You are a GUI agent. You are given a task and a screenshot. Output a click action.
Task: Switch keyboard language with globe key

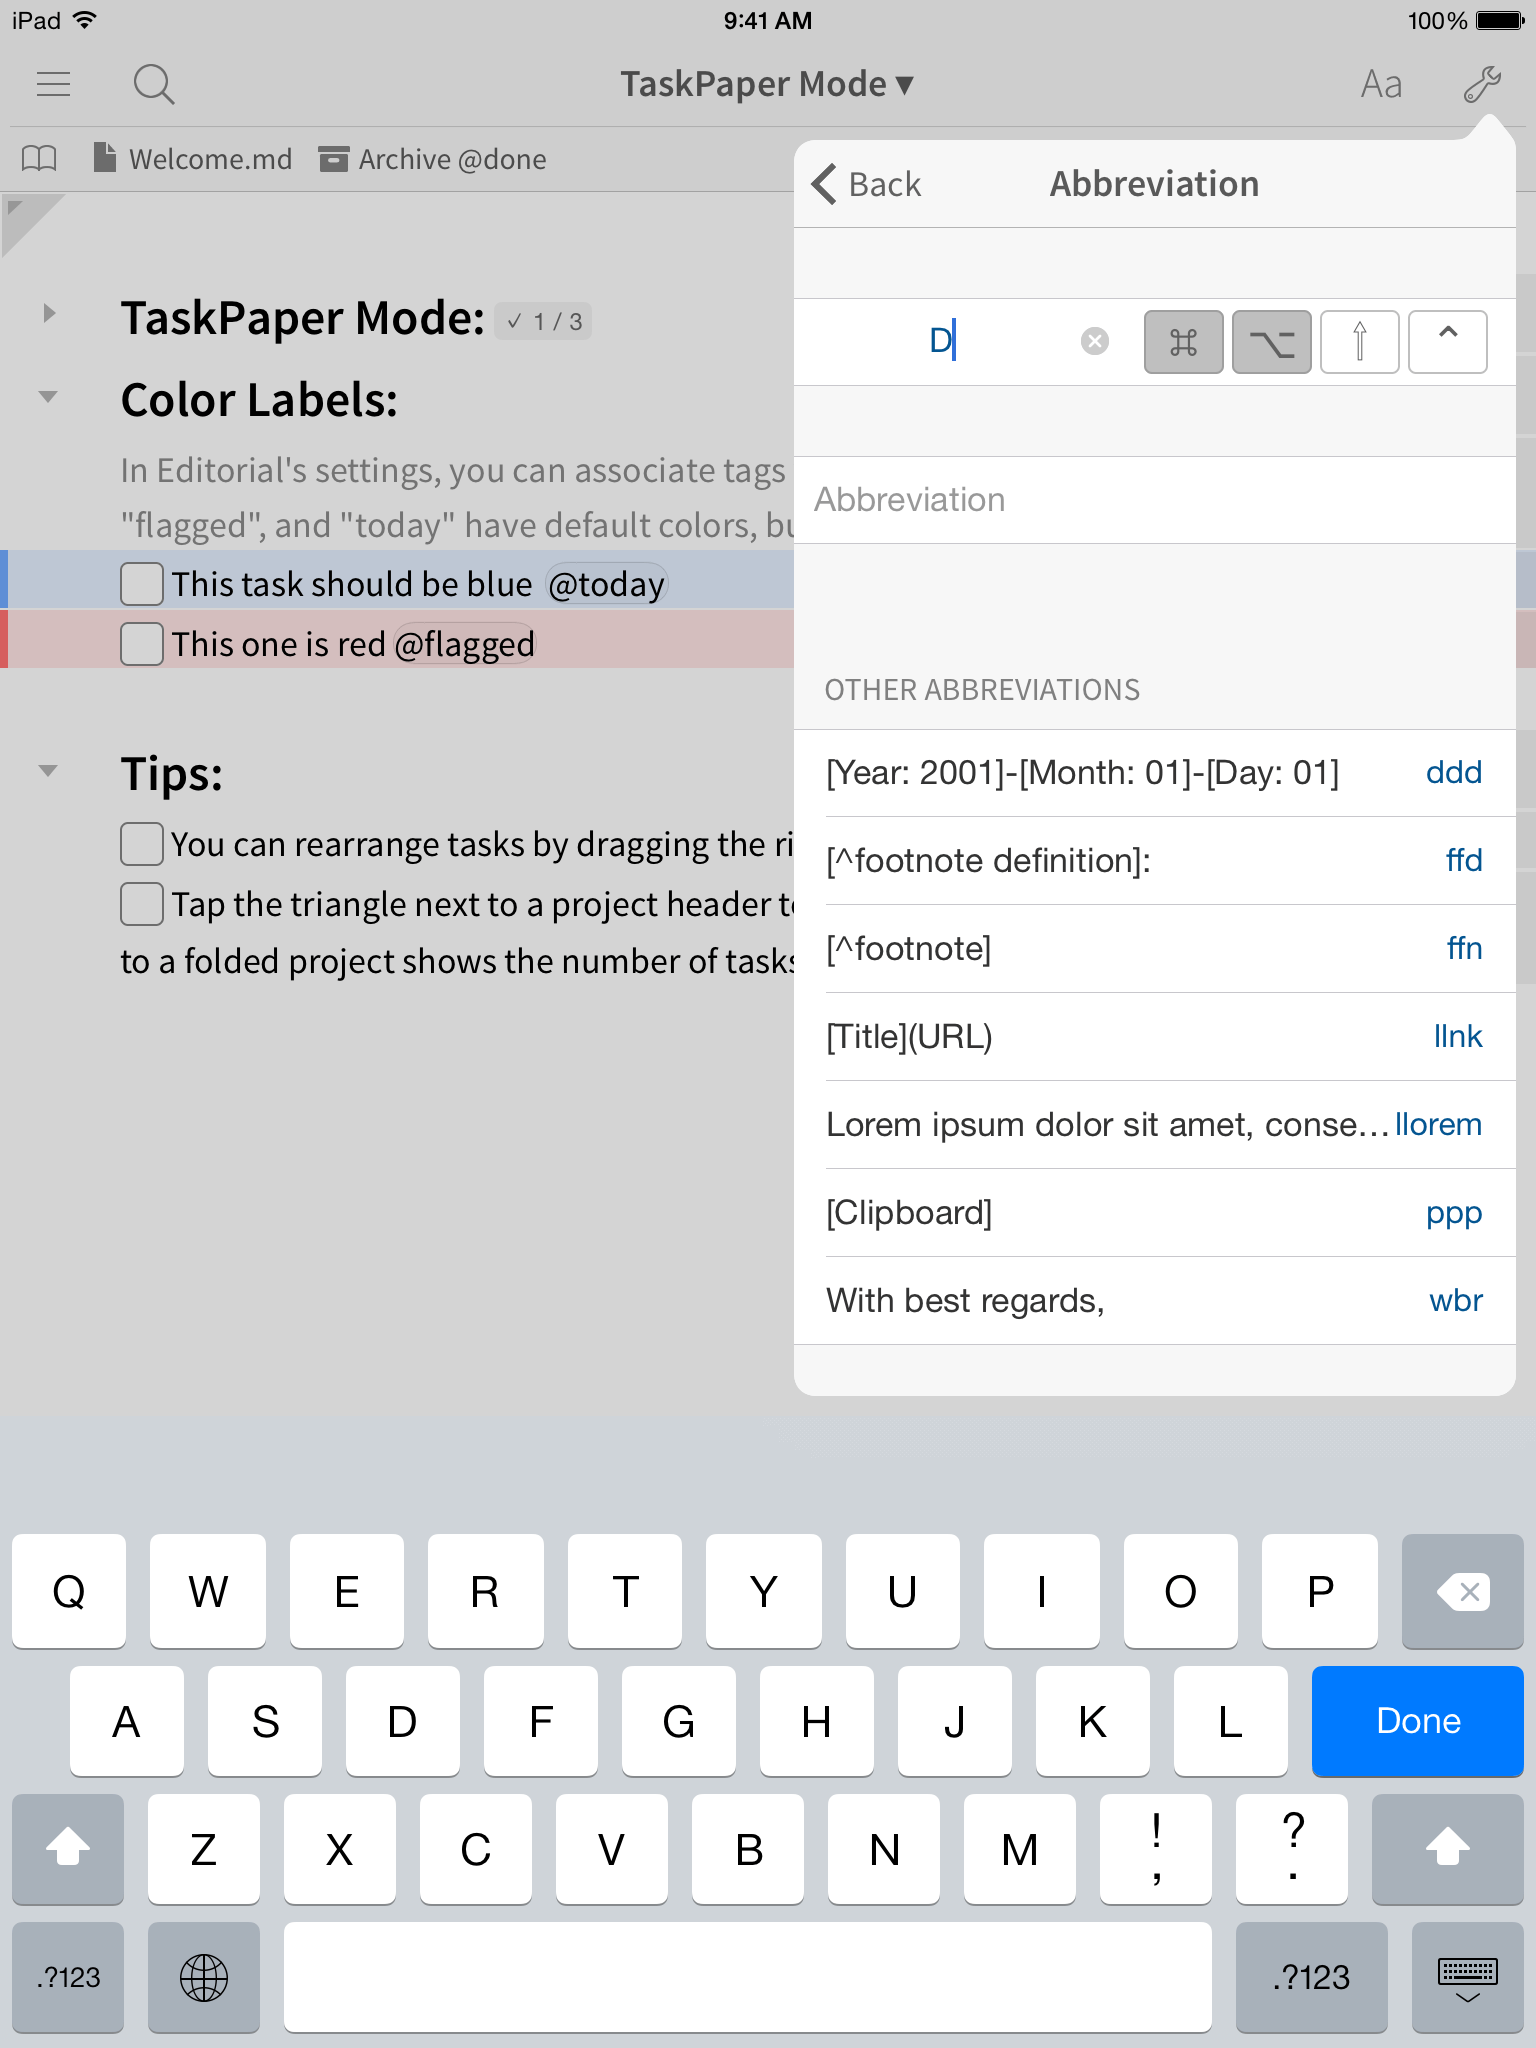(204, 1978)
